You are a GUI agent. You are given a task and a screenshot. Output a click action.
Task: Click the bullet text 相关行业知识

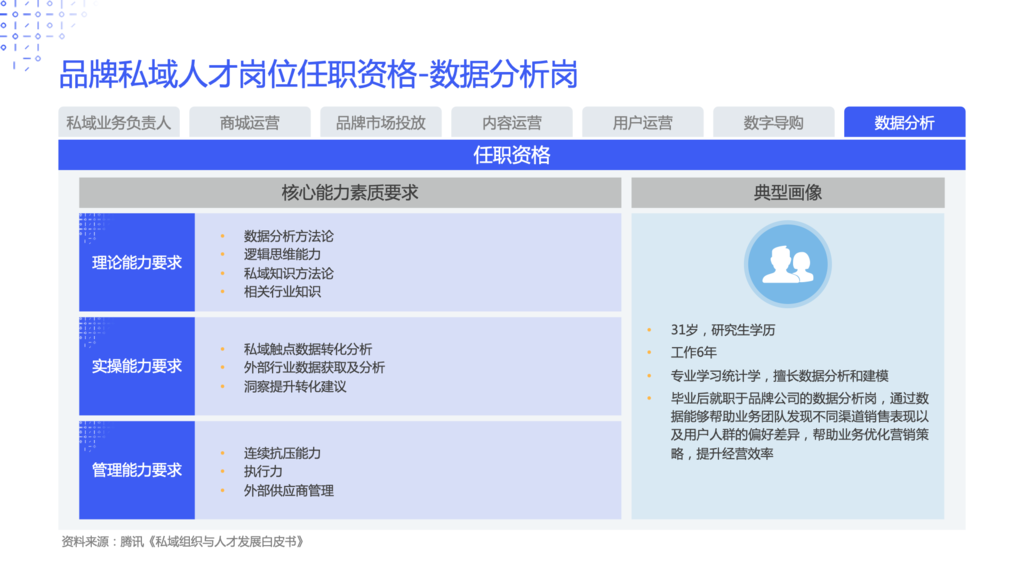282,292
